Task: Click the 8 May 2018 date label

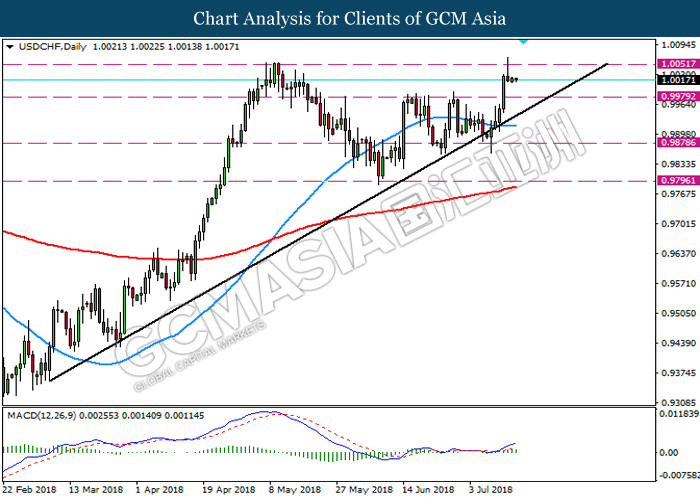Action: click(295, 490)
